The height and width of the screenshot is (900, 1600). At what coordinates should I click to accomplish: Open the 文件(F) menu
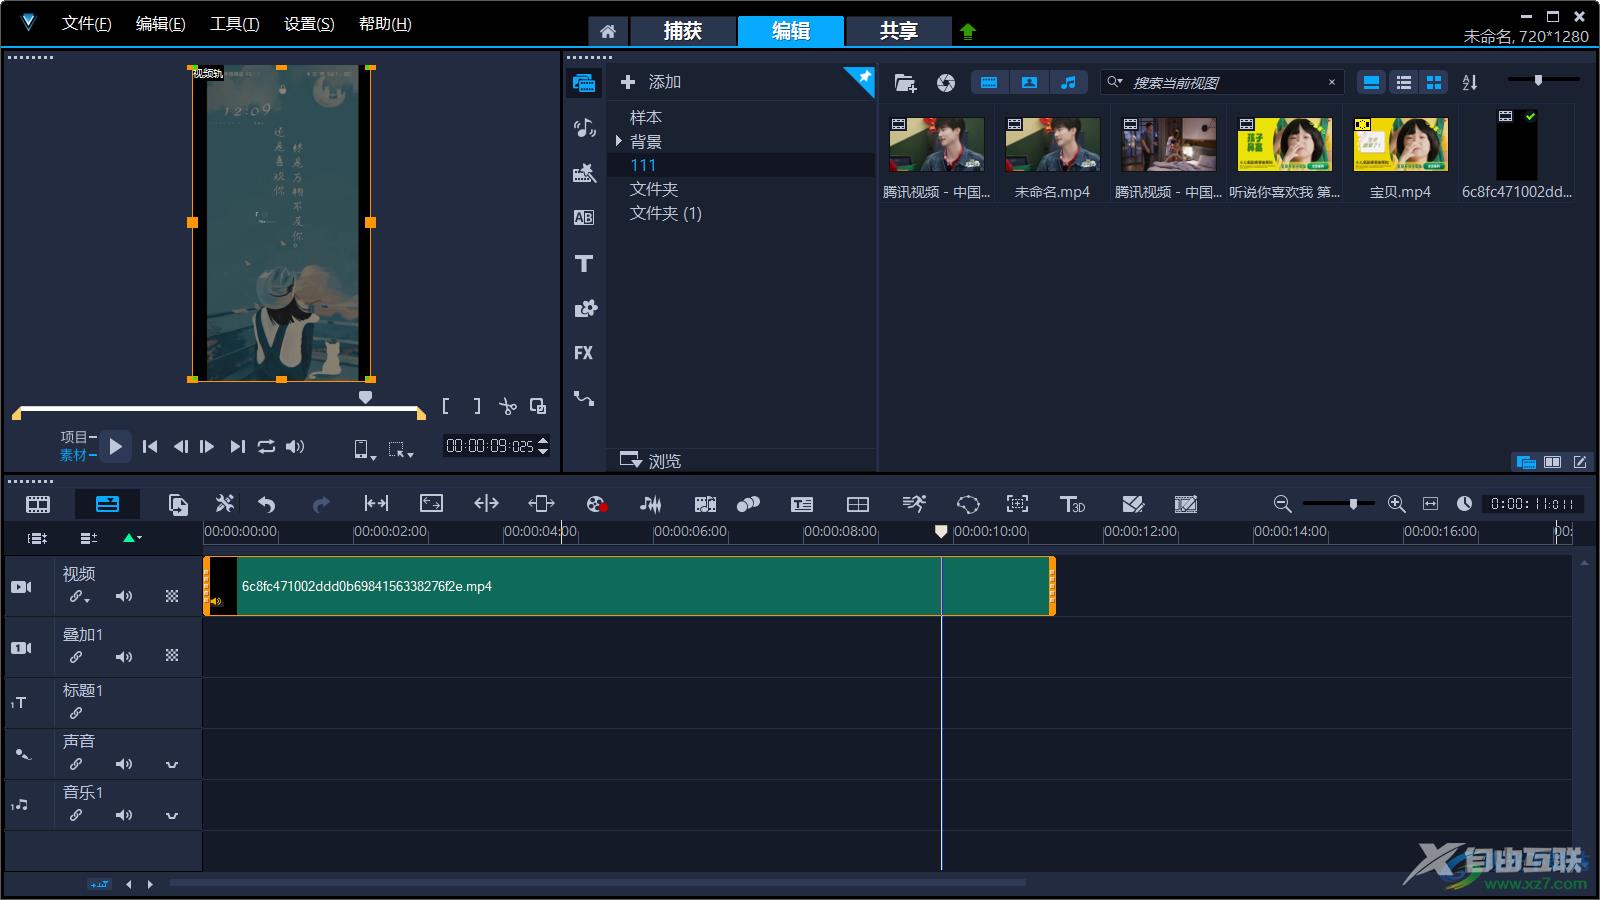(x=86, y=23)
